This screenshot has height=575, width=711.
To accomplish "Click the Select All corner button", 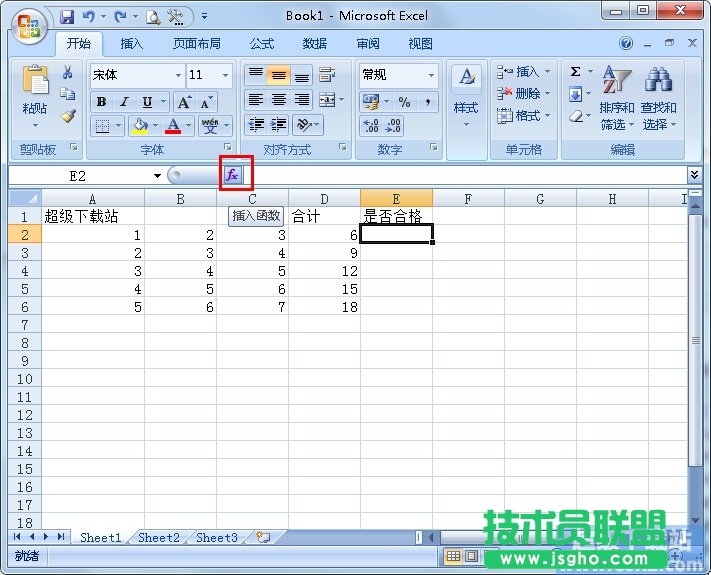I will (x=25, y=199).
